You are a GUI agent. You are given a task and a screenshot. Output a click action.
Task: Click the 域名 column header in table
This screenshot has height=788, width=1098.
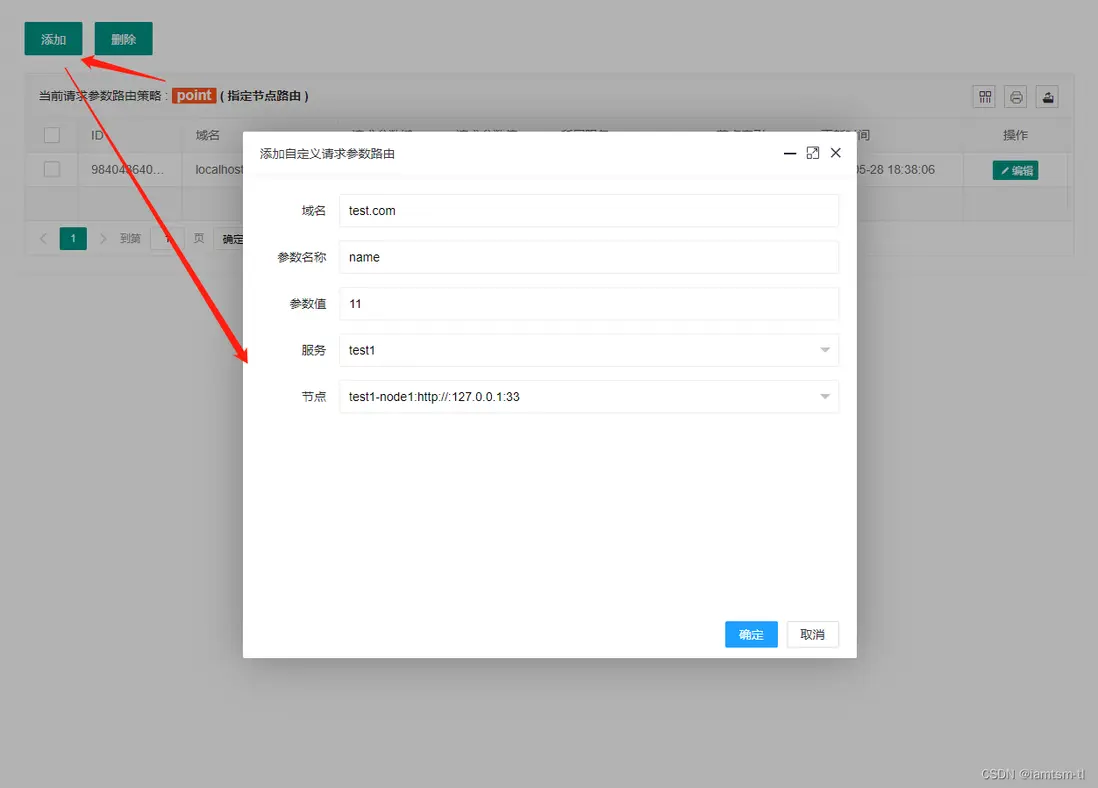207,134
